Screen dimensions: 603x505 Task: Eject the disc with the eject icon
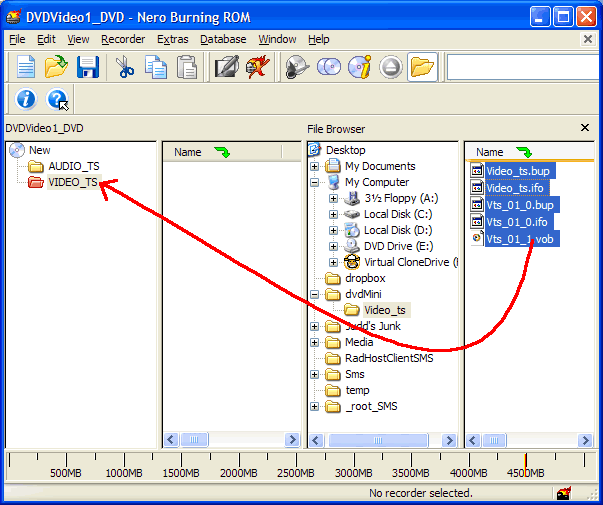point(391,67)
